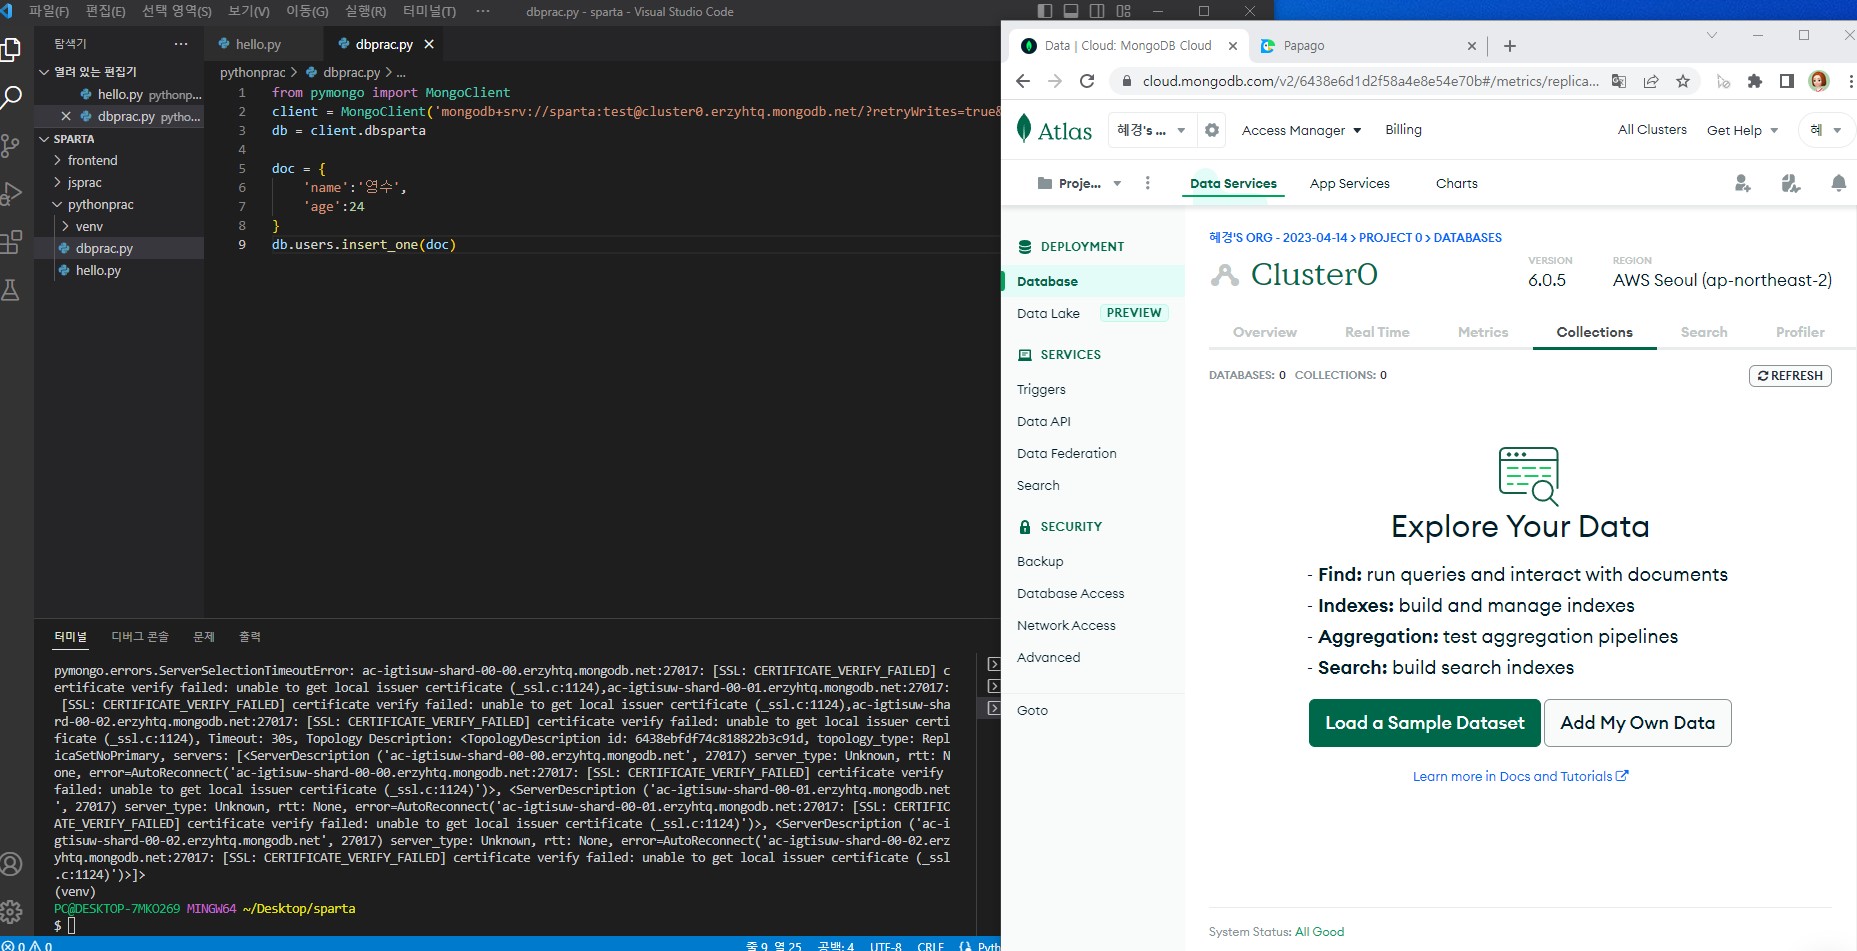The image size is (1857, 951).
Task: Switch to the hello.py editor tab
Action: [258, 44]
